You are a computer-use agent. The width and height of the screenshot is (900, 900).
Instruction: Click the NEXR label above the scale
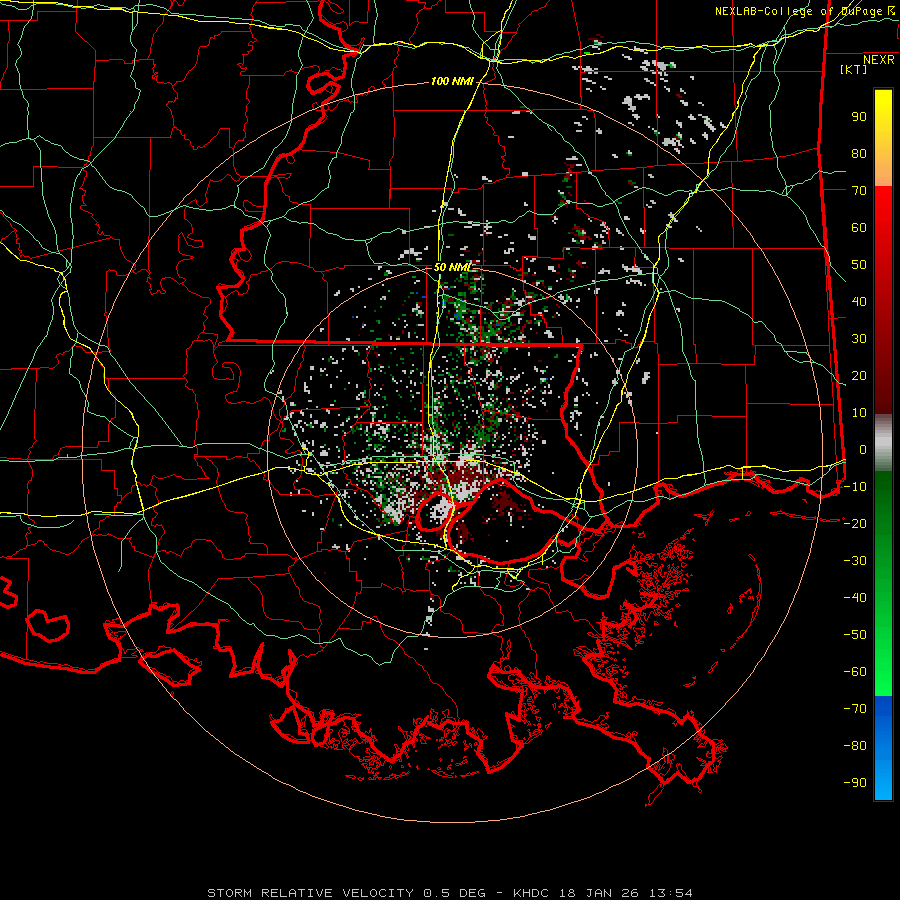tap(878, 60)
